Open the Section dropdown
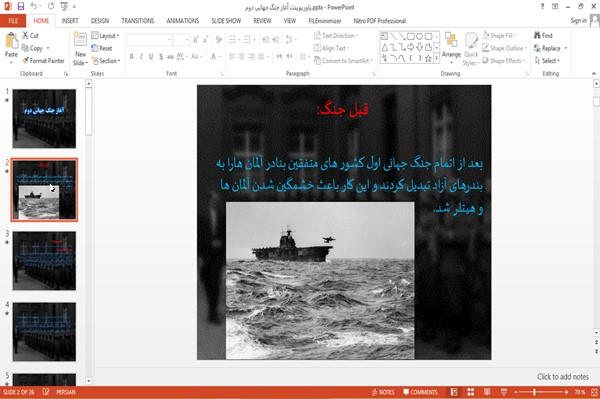600x399 pixels. click(x=106, y=60)
